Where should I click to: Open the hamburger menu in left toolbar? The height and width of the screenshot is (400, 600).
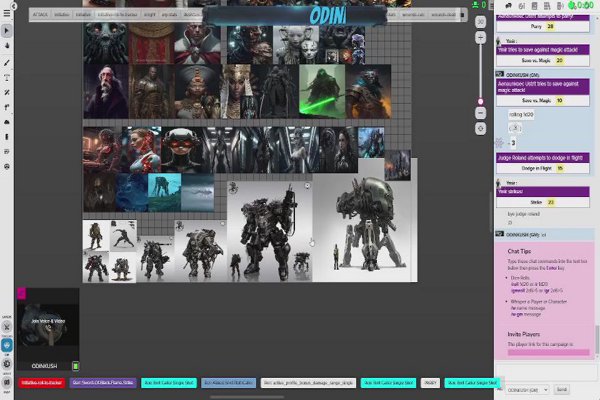click(x=7, y=13)
